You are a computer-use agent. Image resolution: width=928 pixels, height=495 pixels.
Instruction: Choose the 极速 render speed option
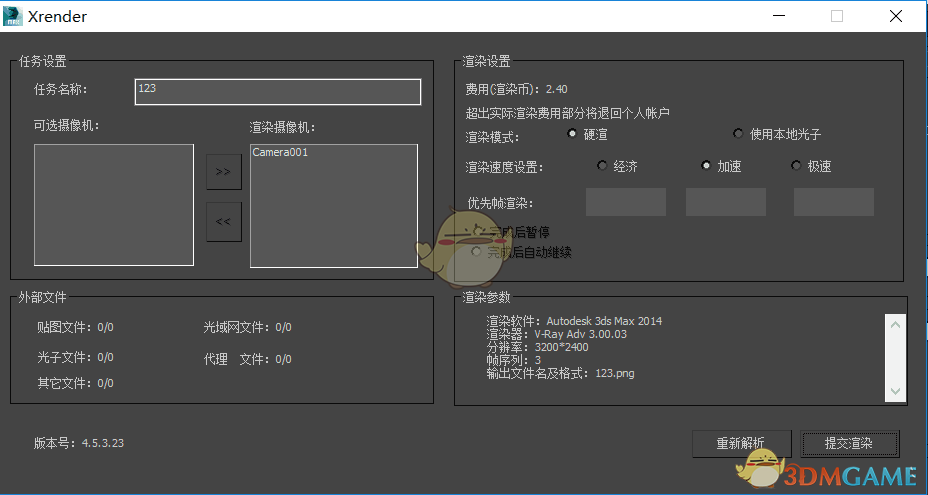(796, 165)
